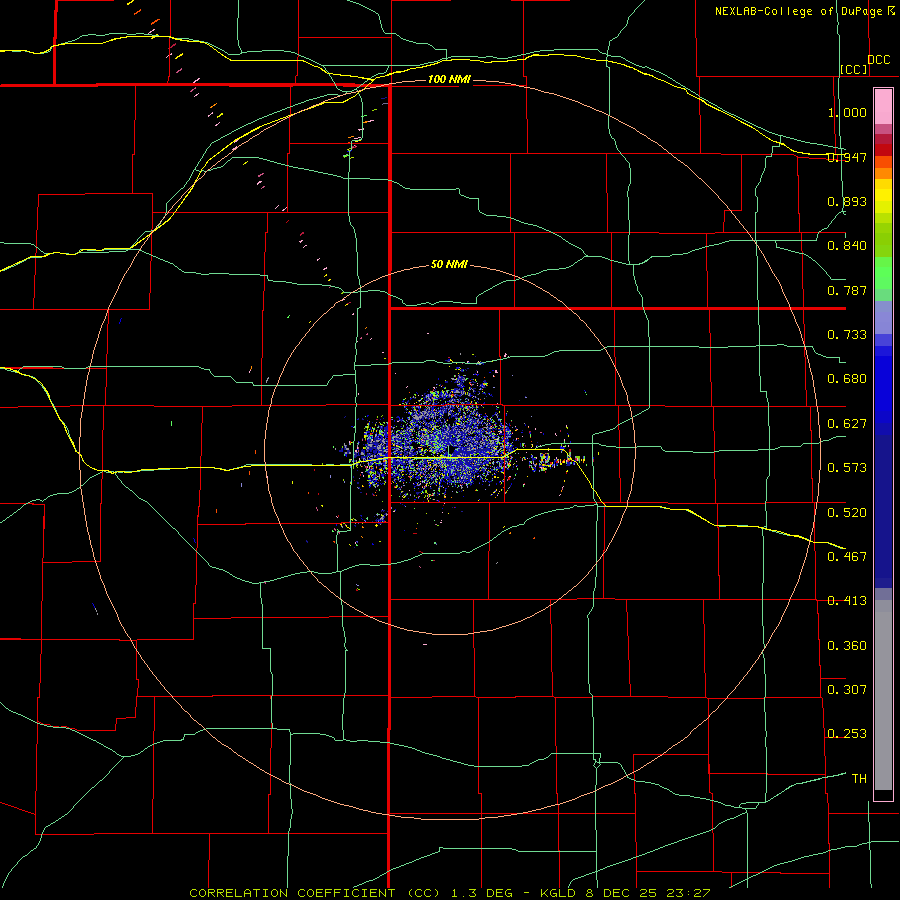Click the TH threshold label

859,779
